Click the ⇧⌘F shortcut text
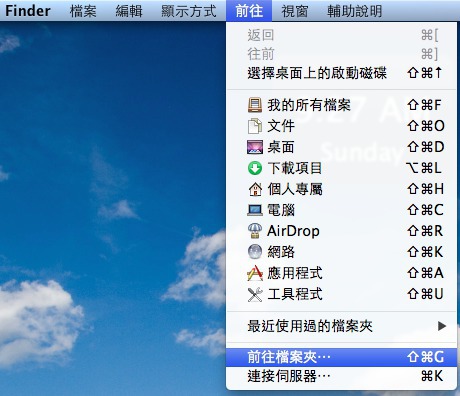Screen dimensions: 460x396 coord(424,105)
